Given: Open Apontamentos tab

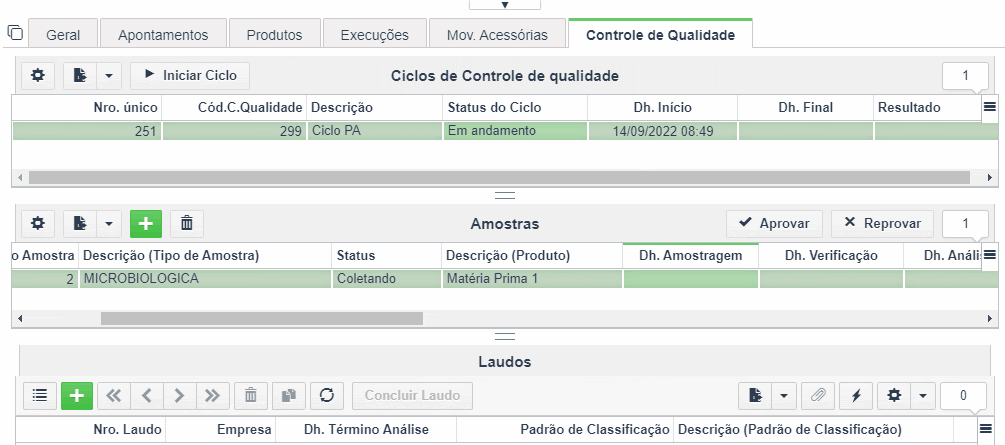Looking at the screenshot, I should 163,35.
